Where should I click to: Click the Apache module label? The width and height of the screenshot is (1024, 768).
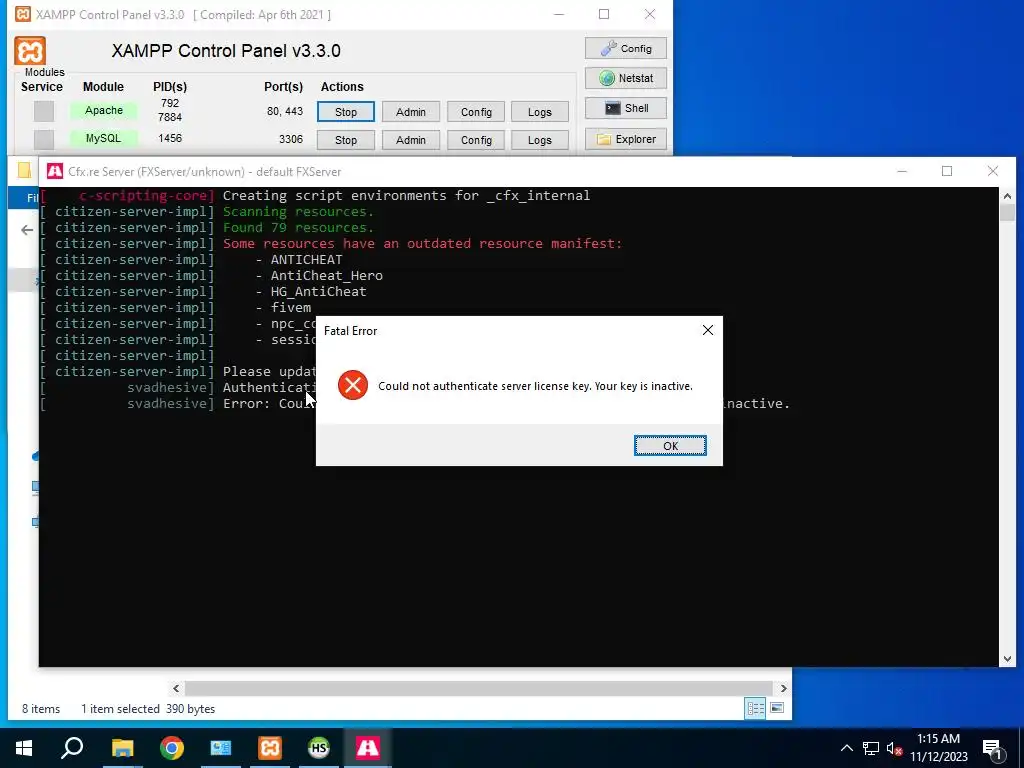pos(104,110)
